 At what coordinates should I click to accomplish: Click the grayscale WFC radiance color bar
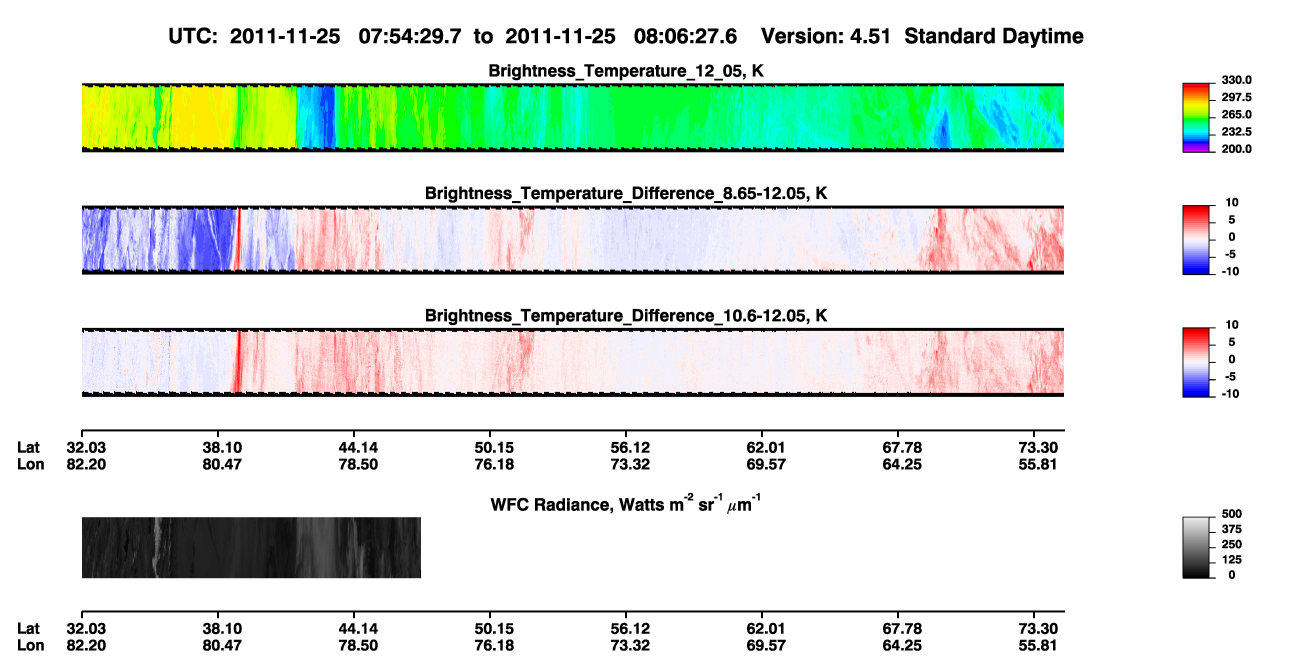tap(1196, 547)
